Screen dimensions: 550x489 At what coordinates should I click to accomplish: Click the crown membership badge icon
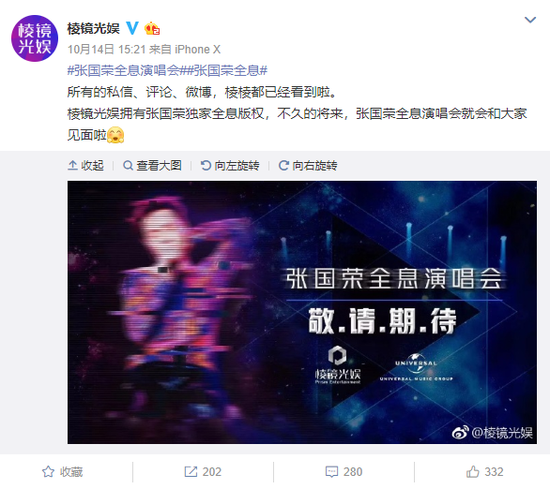(152, 28)
